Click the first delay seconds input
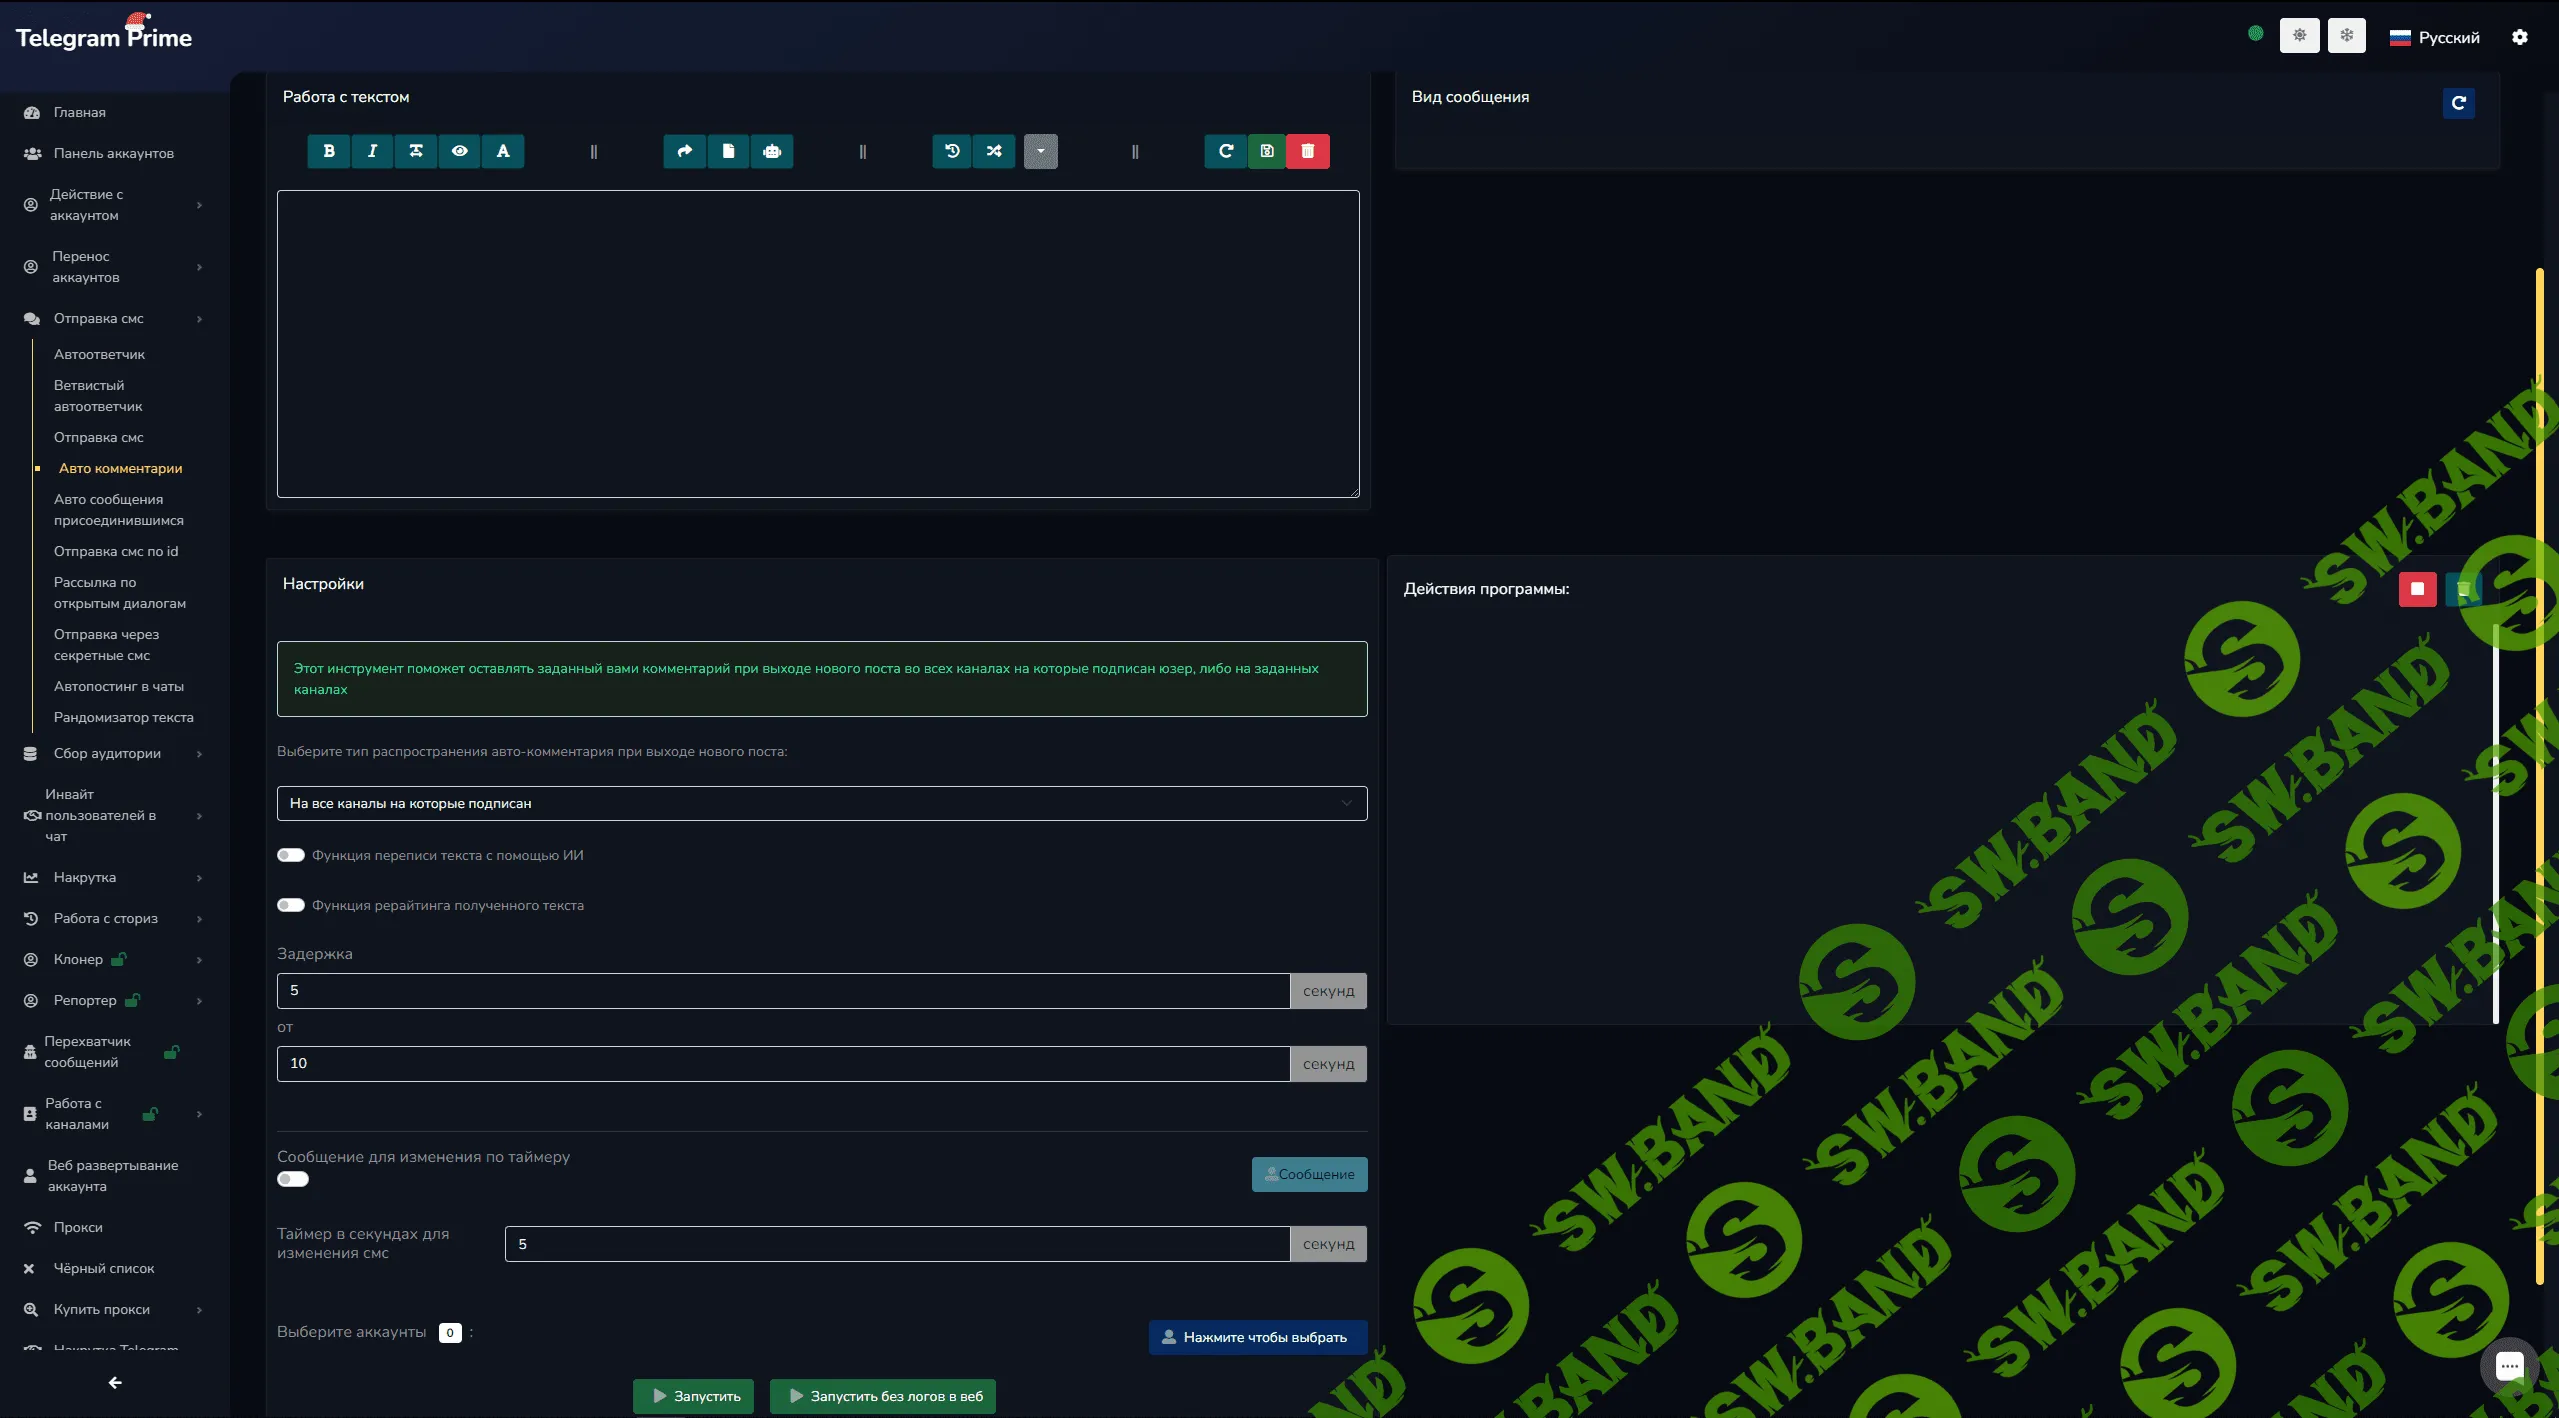 click(x=782, y=990)
